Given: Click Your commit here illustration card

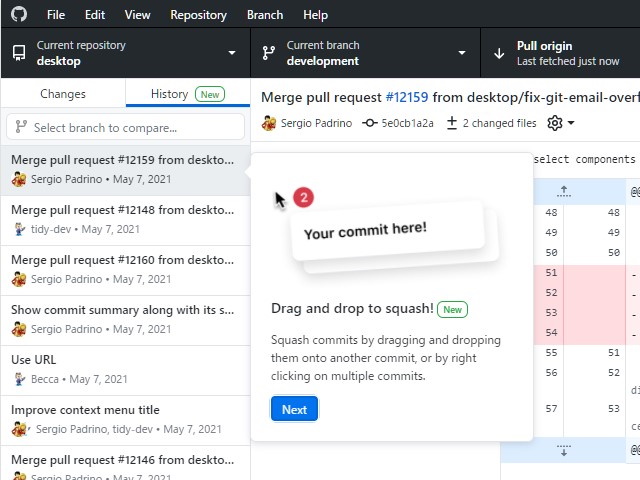Looking at the screenshot, I should click(x=388, y=231).
